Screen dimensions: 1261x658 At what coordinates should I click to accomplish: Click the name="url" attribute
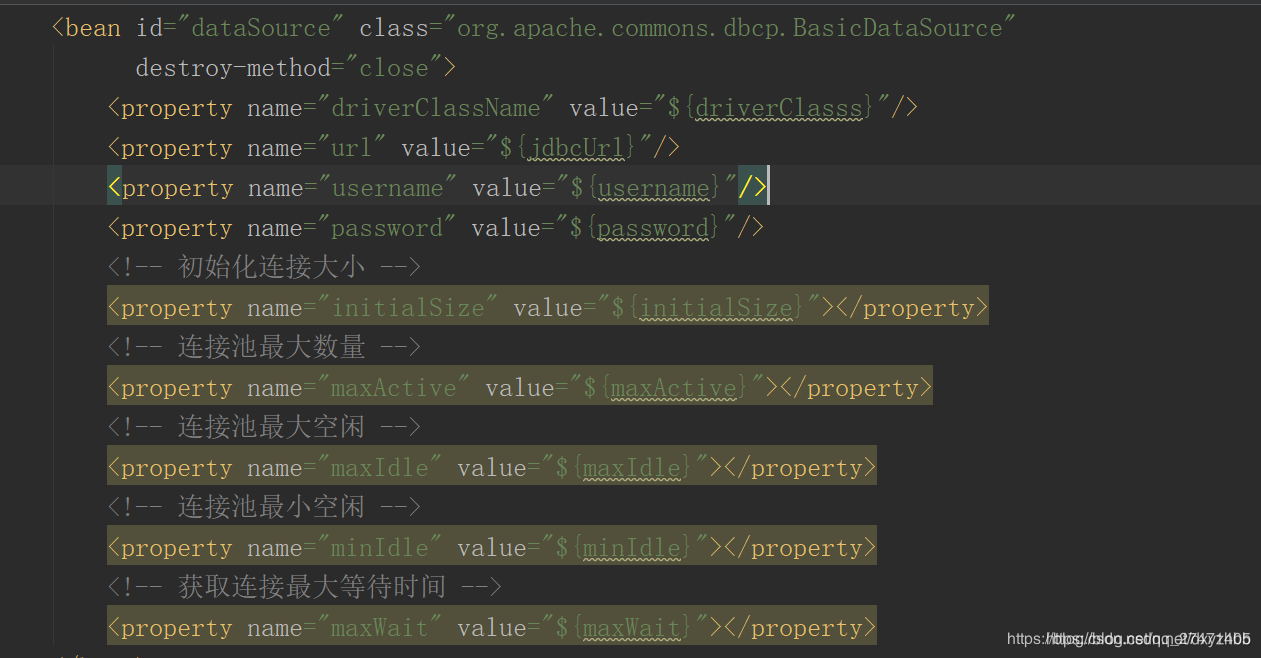click(x=316, y=148)
